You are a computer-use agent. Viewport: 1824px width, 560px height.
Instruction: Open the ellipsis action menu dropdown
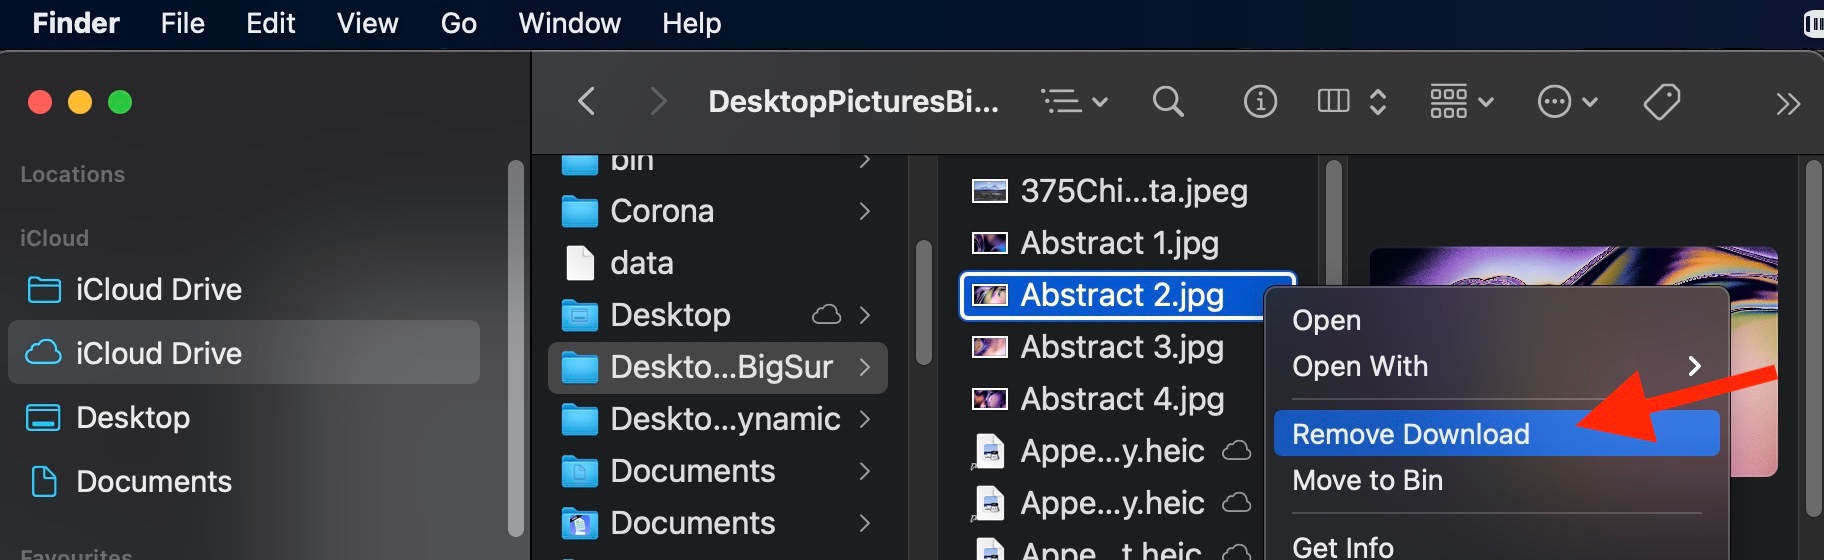[x=1567, y=101]
